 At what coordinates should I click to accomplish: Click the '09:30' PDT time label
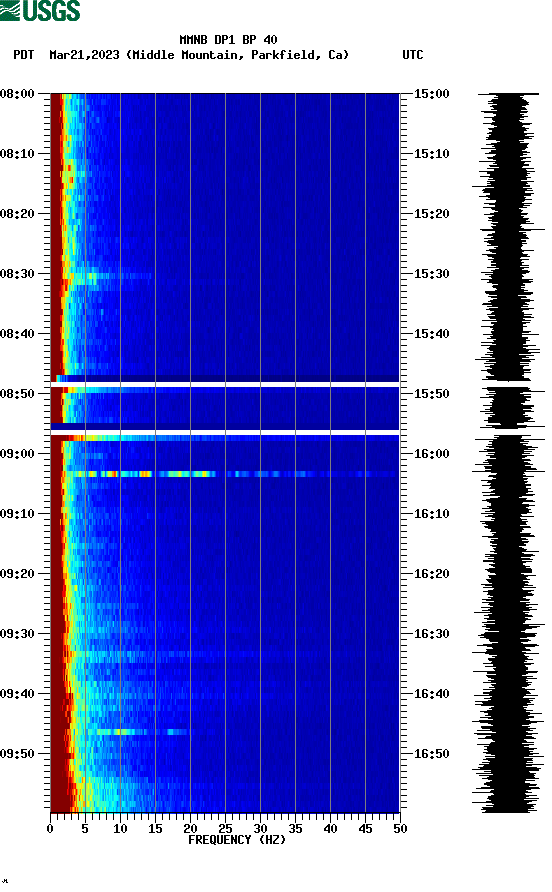17,634
